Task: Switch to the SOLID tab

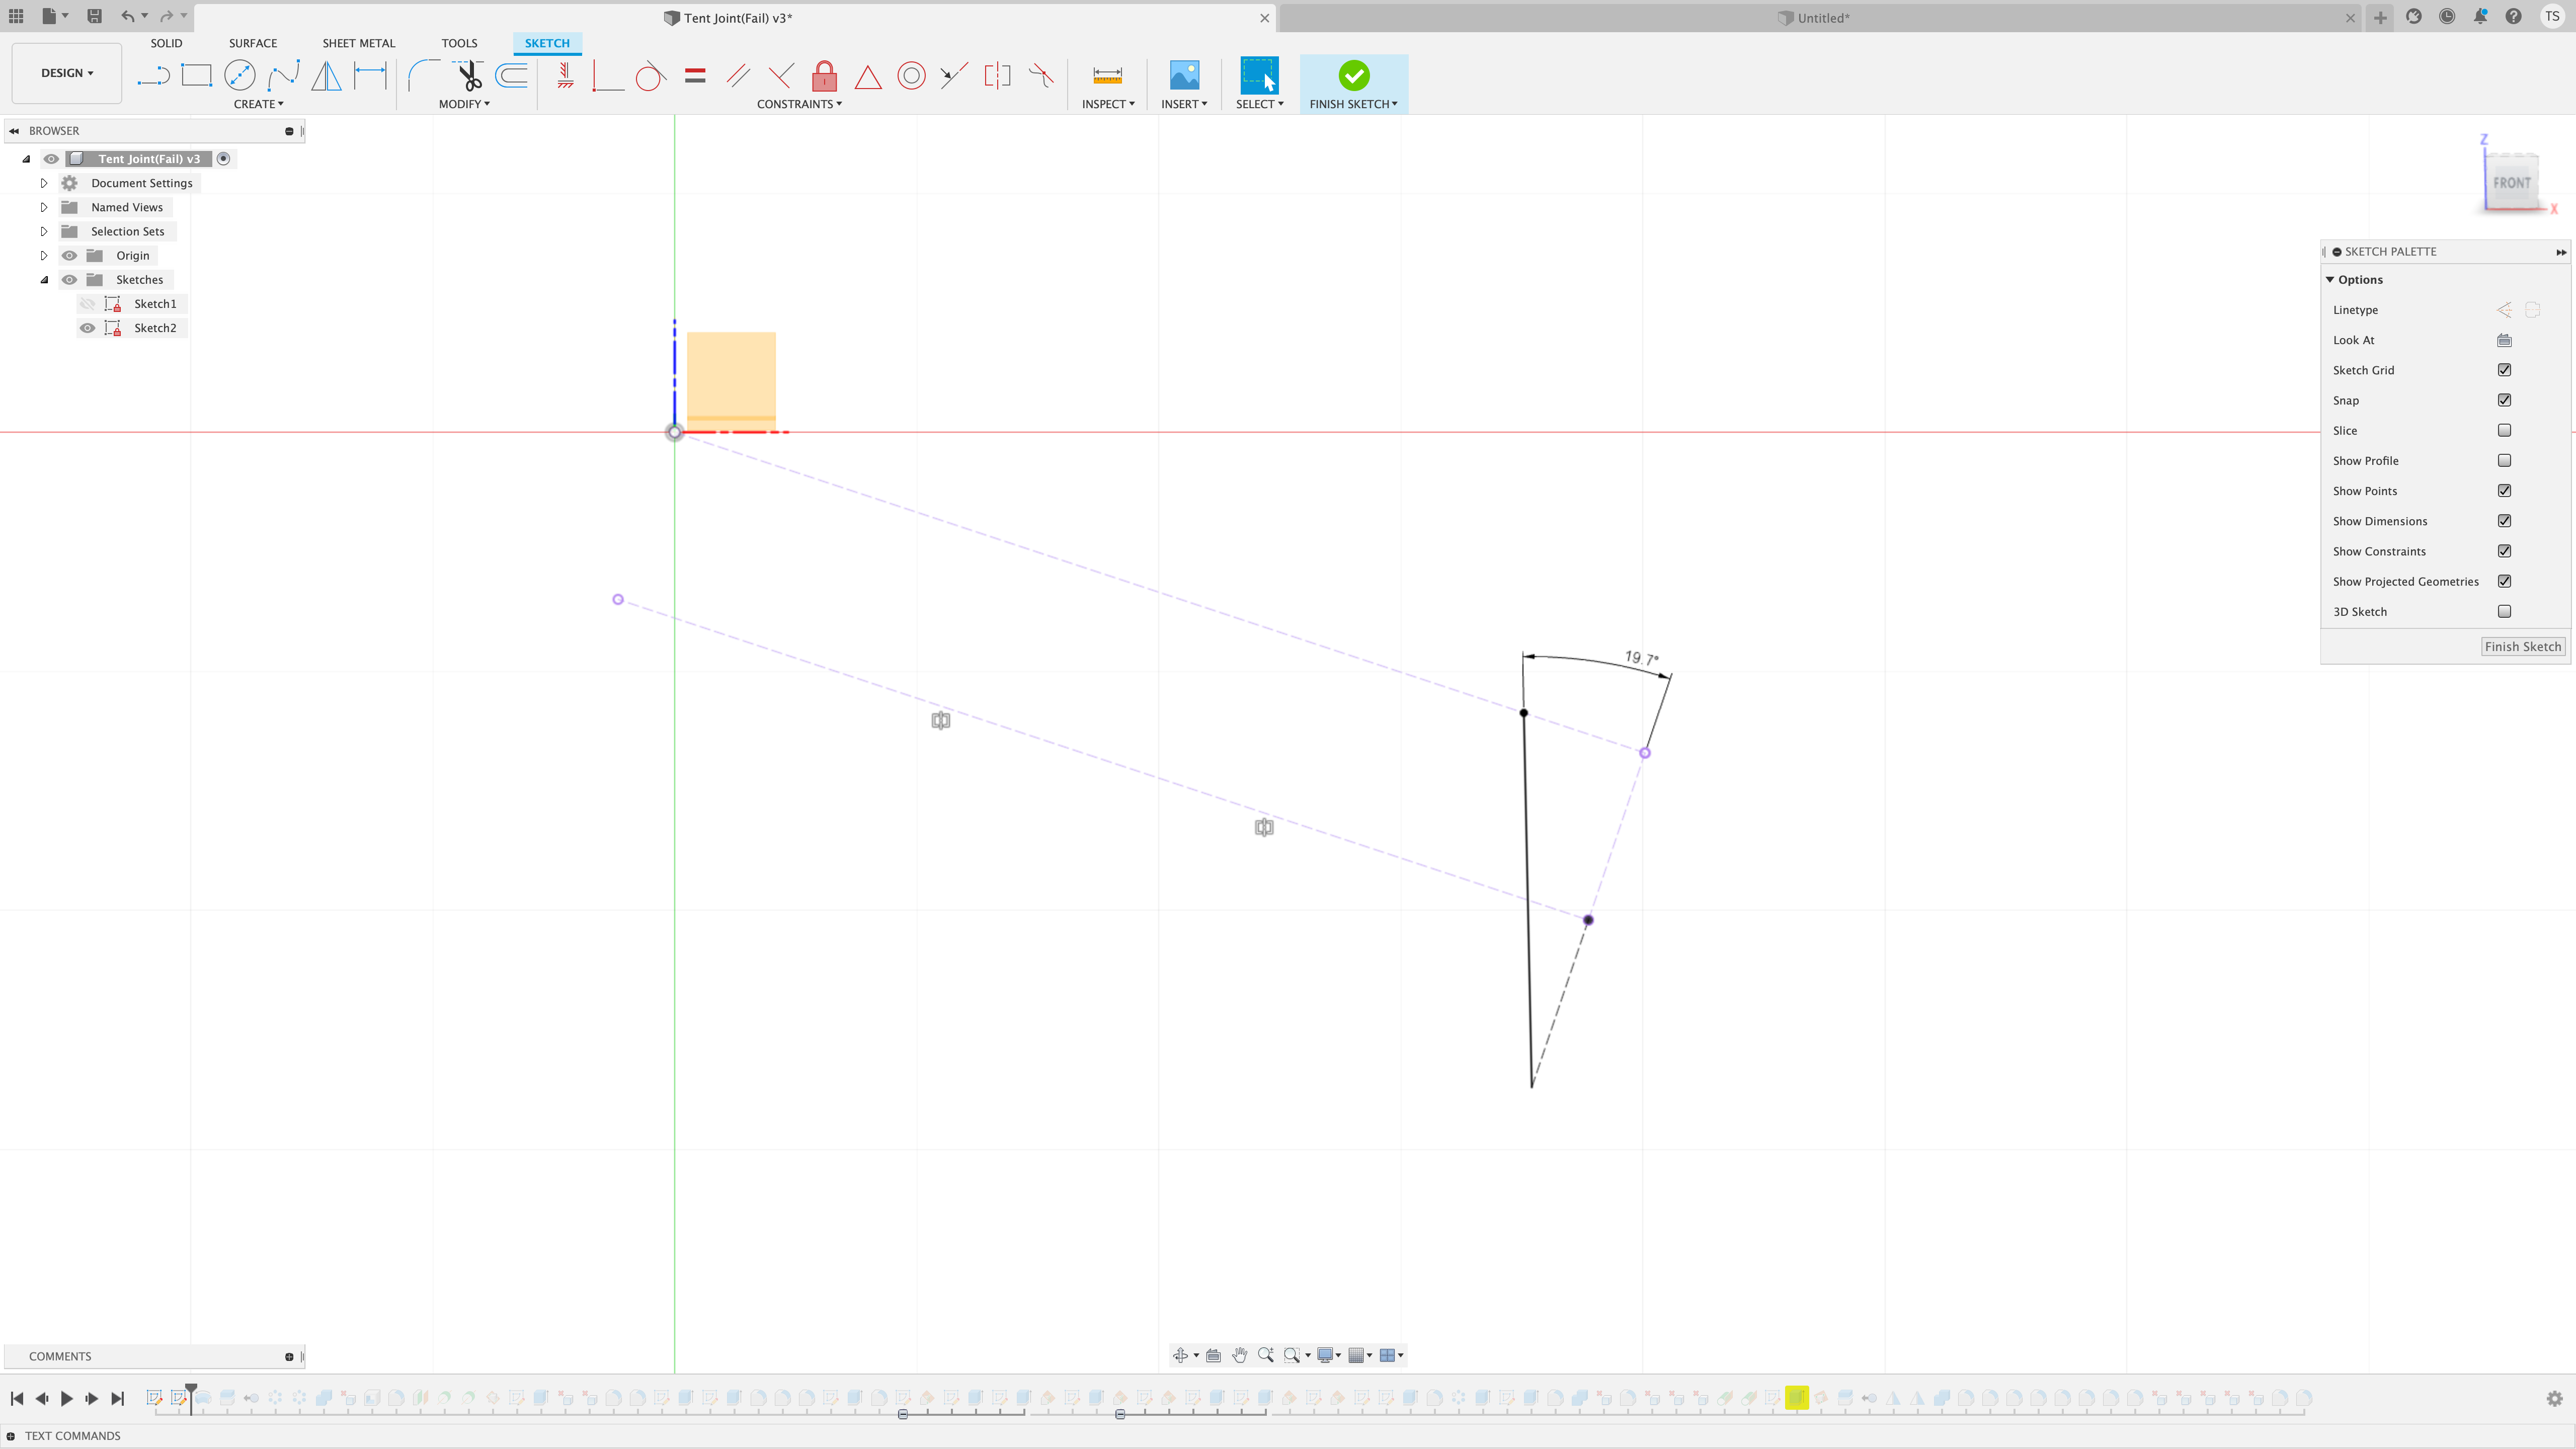Action: point(167,43)
